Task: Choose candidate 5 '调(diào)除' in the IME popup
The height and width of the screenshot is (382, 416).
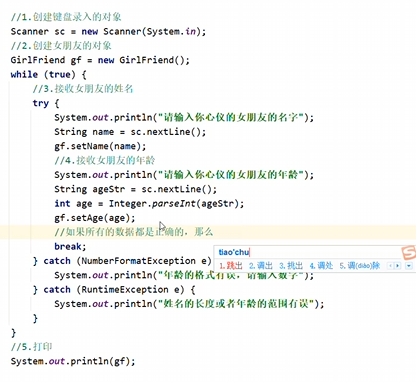Action: (360, 266)
